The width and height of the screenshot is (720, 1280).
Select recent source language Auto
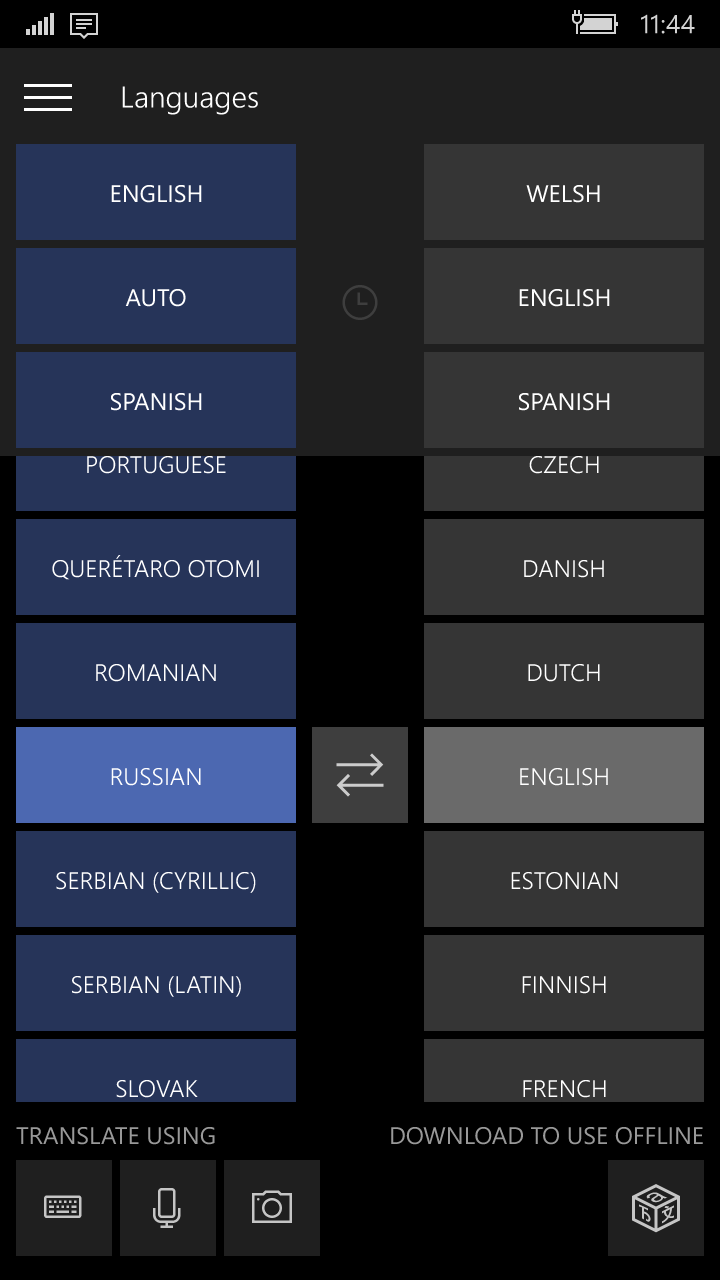tap(156, 297)
